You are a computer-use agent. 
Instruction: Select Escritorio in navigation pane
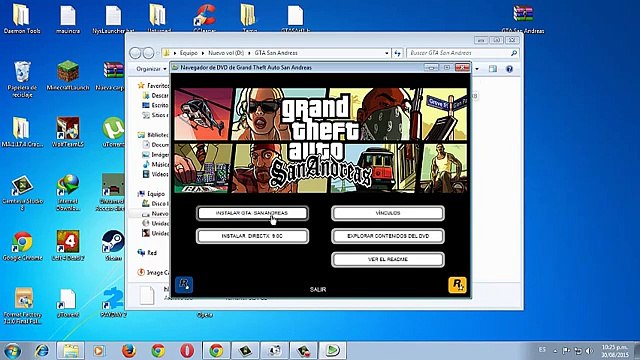(155, 105)
